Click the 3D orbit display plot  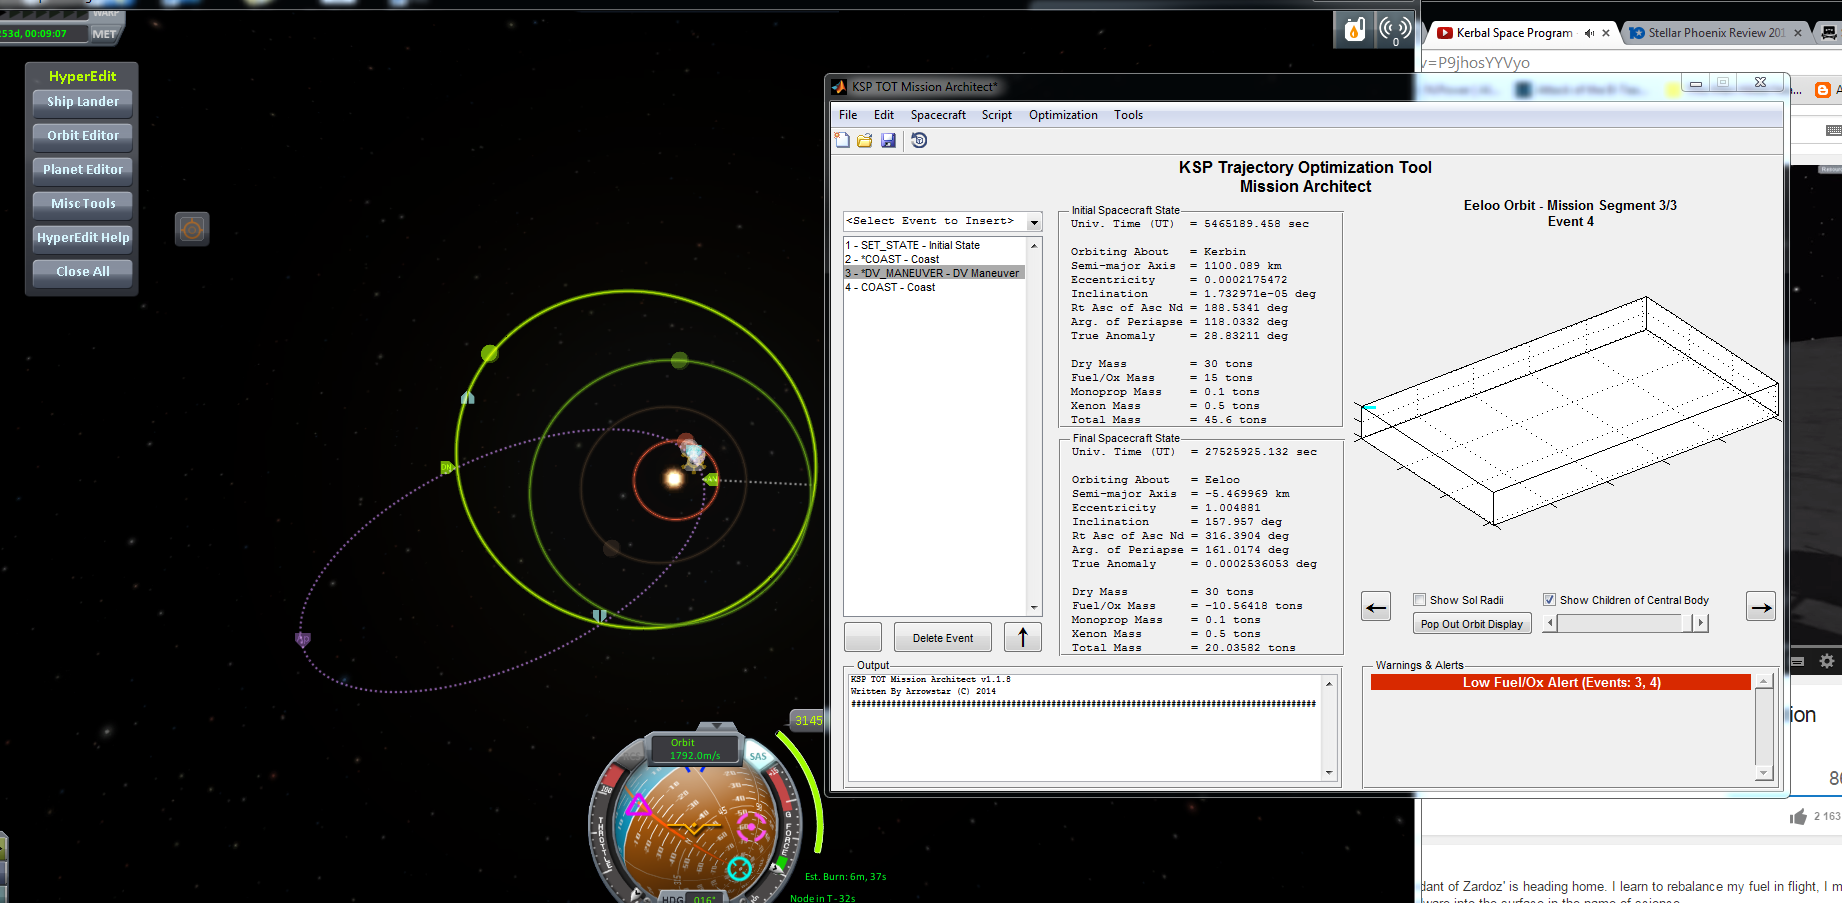[x=1568, y=410]
